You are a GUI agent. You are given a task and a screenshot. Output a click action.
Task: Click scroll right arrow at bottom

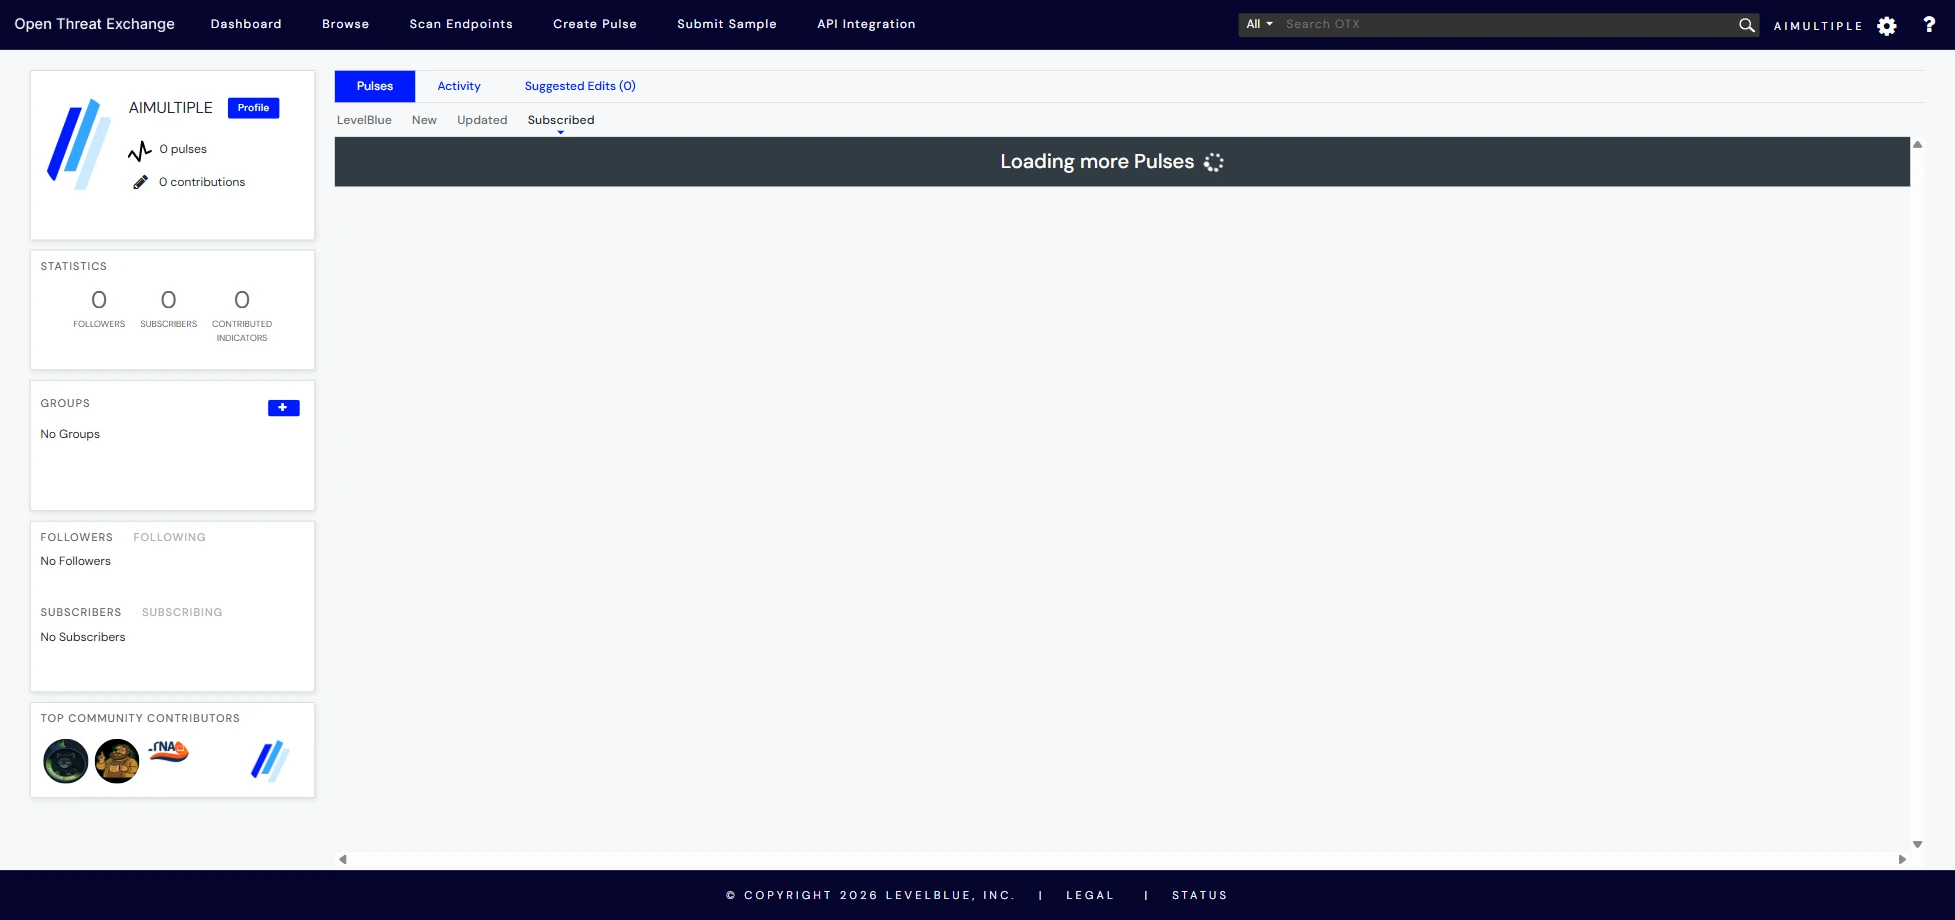(1901, 859)
